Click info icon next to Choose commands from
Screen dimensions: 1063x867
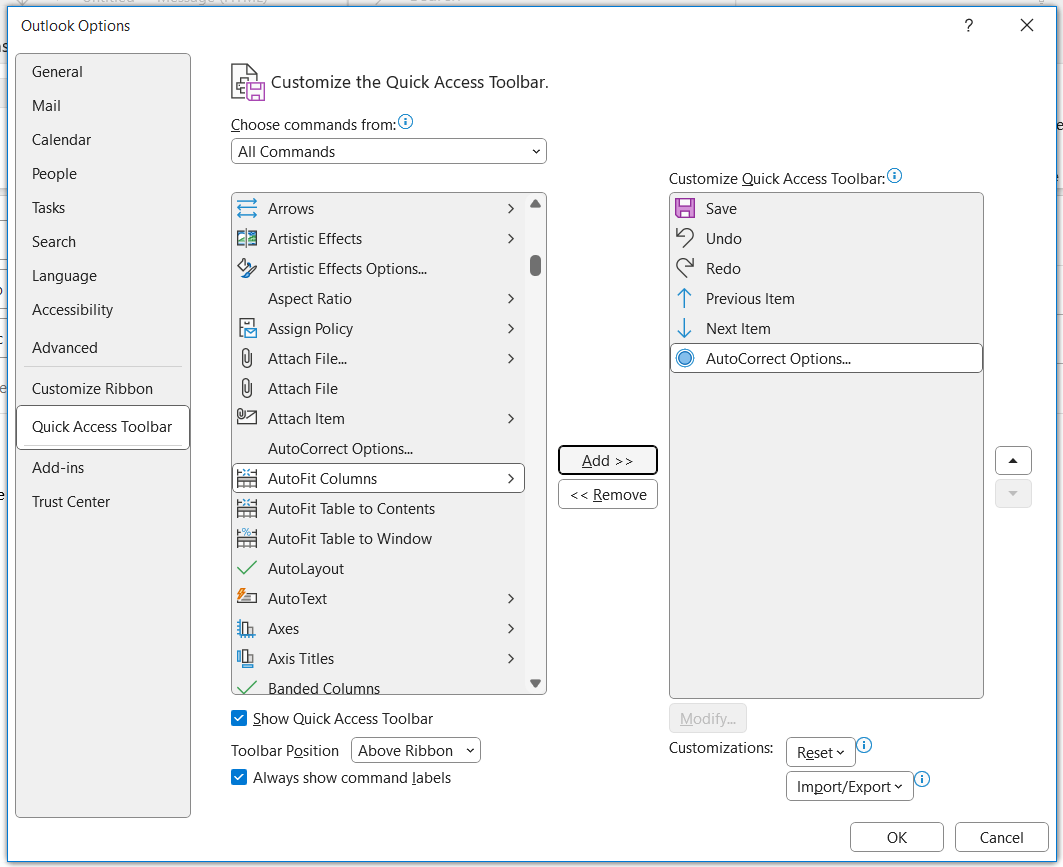pyautogui.click(x=405, y=121)
